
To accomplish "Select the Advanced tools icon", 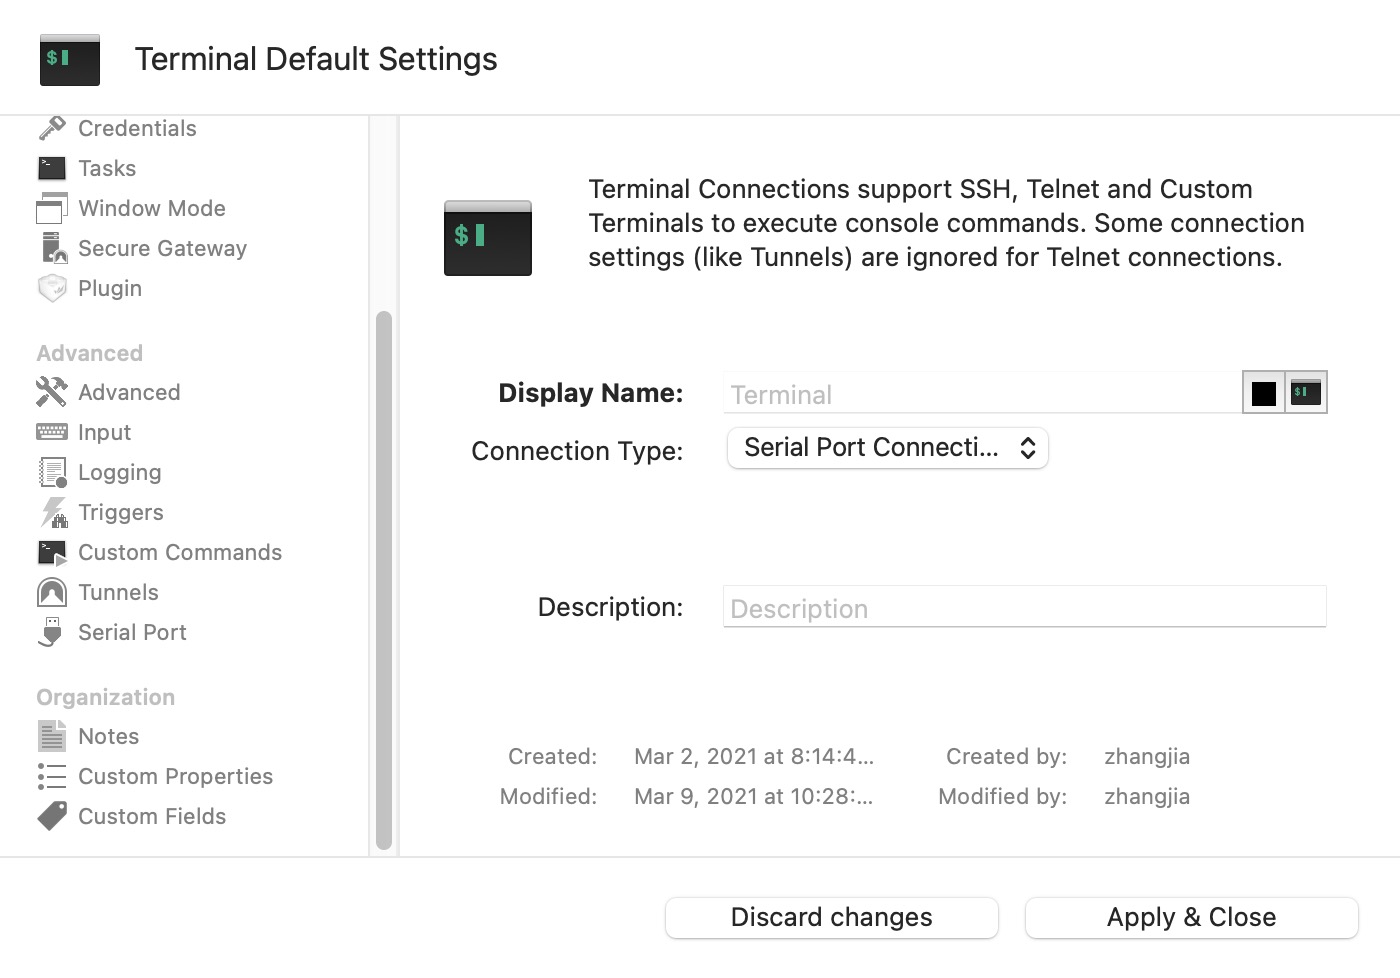I will click(52, 392).
